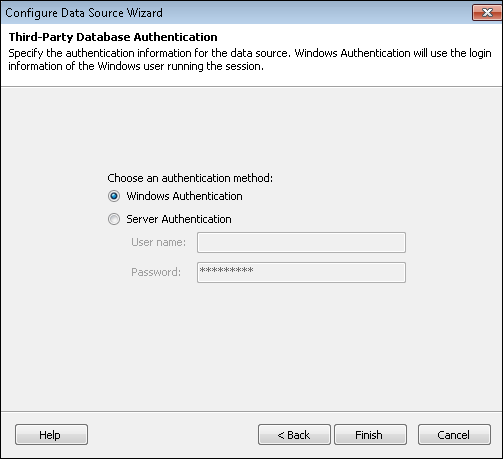Click the description paragraph about Windows Authentication
Viewport: 503px width, 459px height.
[x=250, y=60]
